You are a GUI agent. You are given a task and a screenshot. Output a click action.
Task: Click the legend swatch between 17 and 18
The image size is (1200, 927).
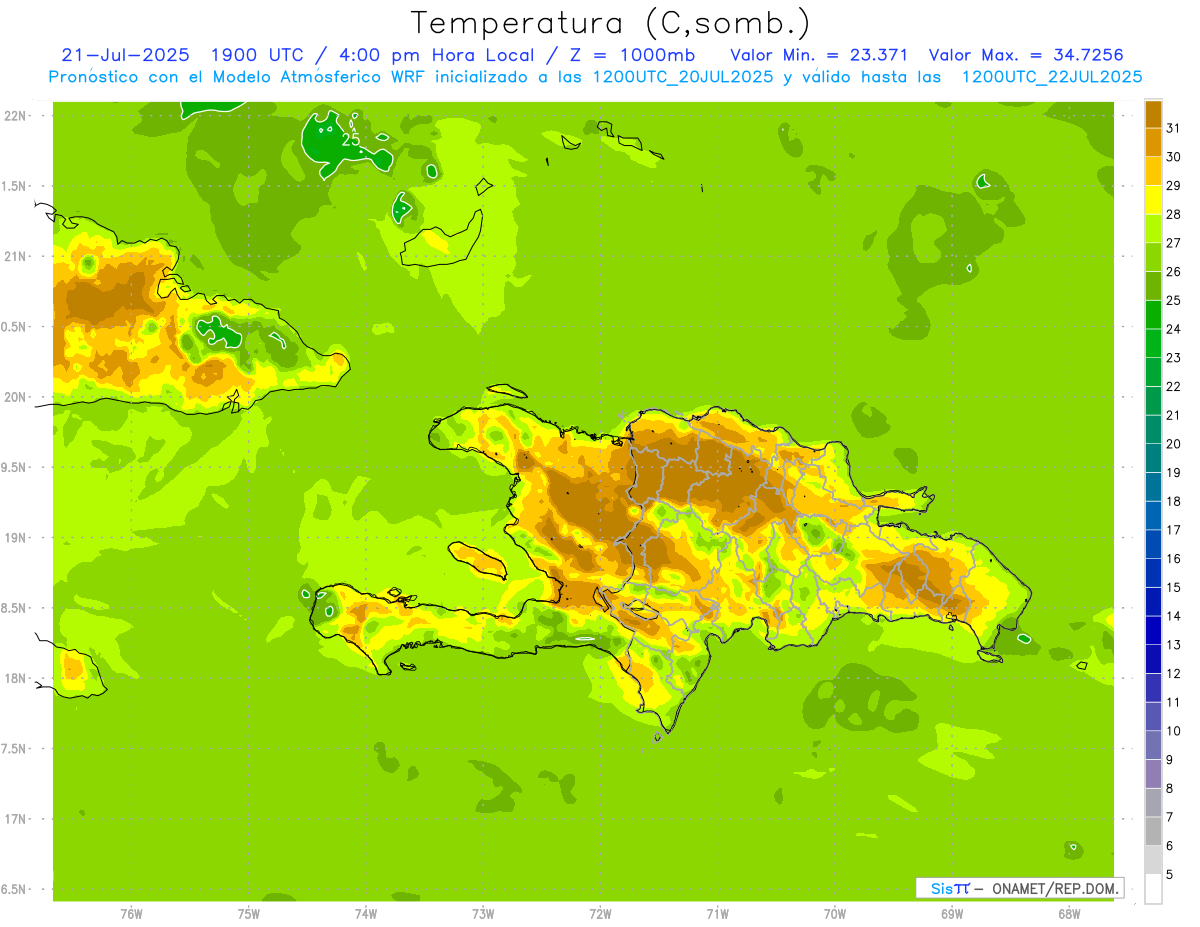(x=1153, y=515)
